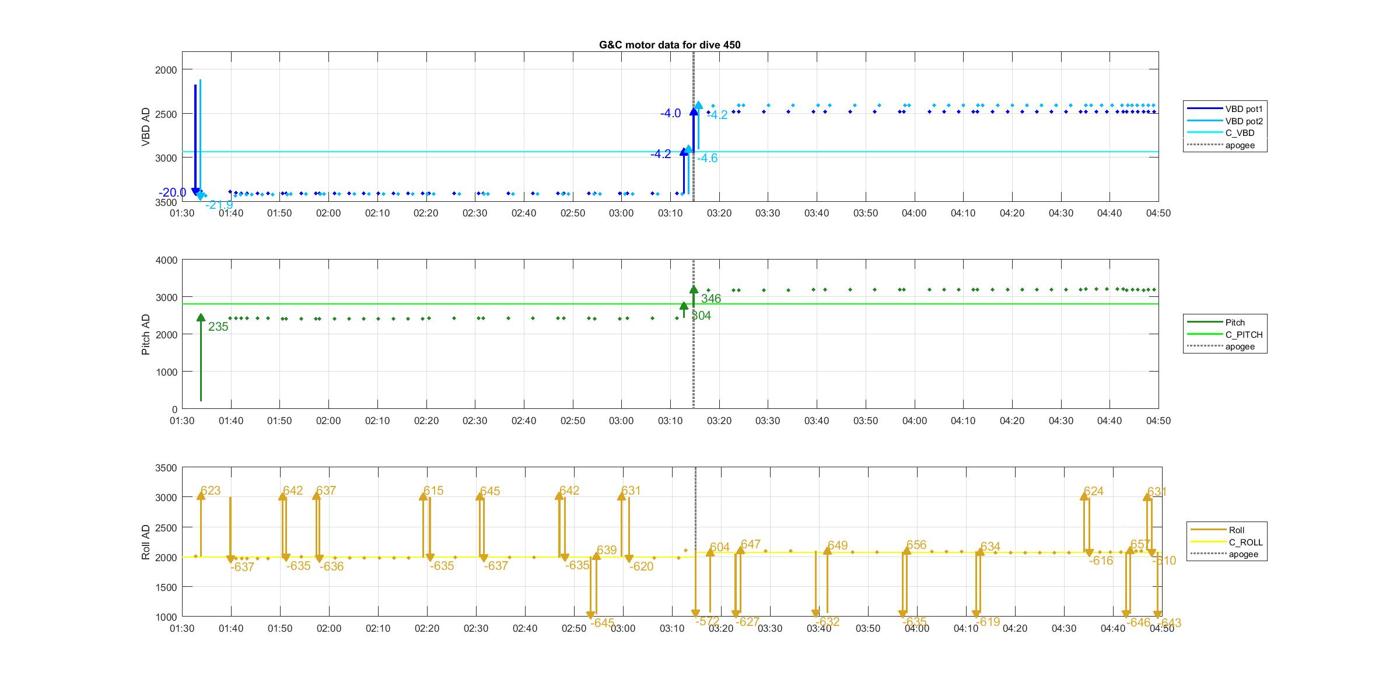
Task: Select the '-619' roll data label
Action: pyautogui.click(x=988, y=622)
